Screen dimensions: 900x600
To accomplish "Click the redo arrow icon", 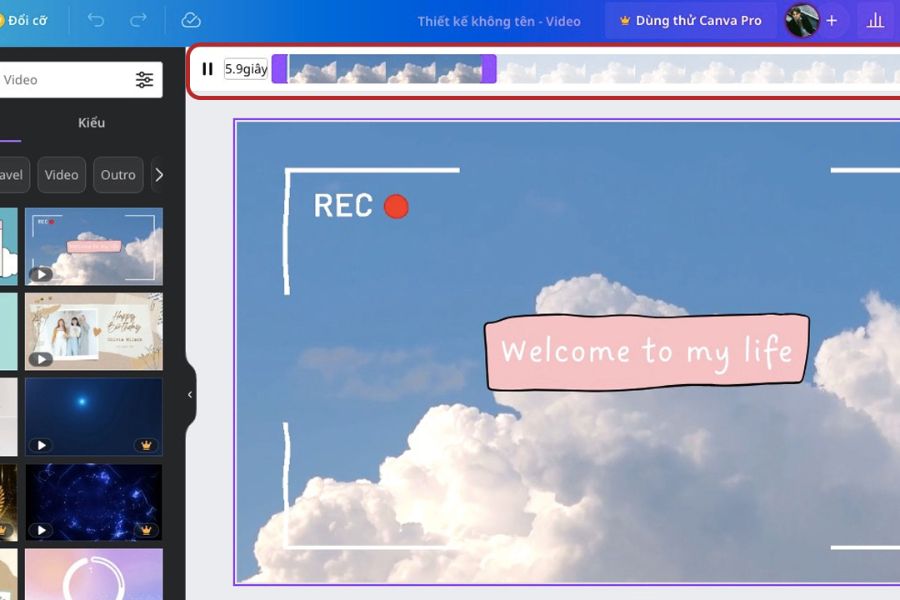I will (138, 21).
